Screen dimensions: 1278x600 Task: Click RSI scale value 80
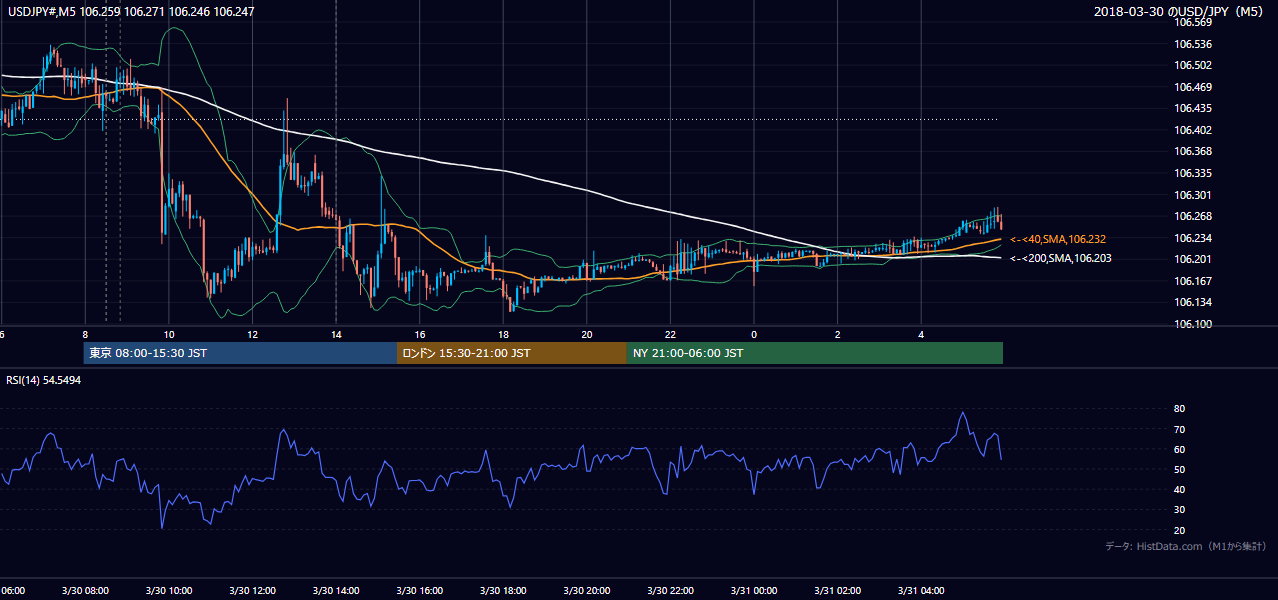tap(1180, 409)
